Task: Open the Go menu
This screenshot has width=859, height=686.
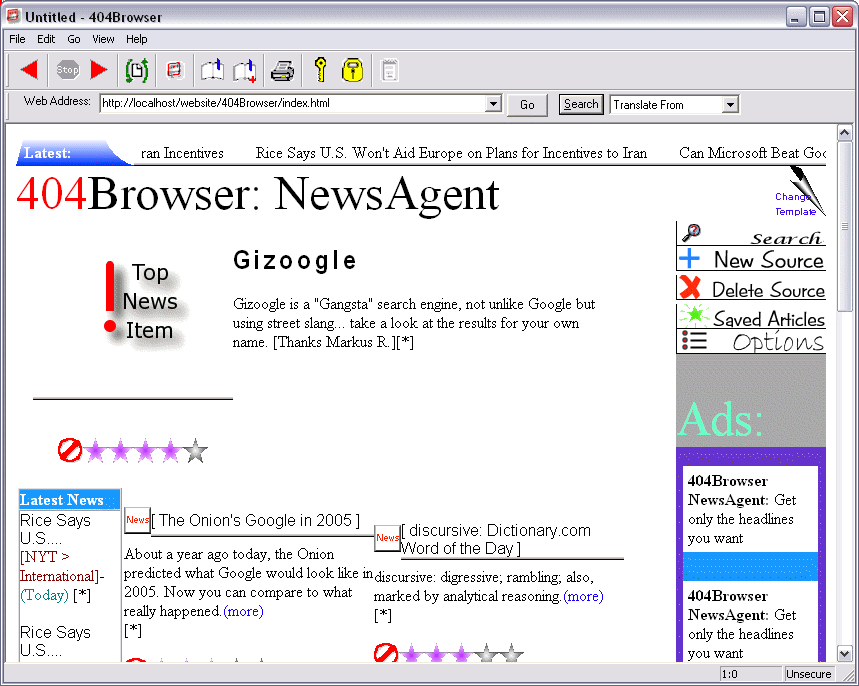Action: [x=74, y=39]
